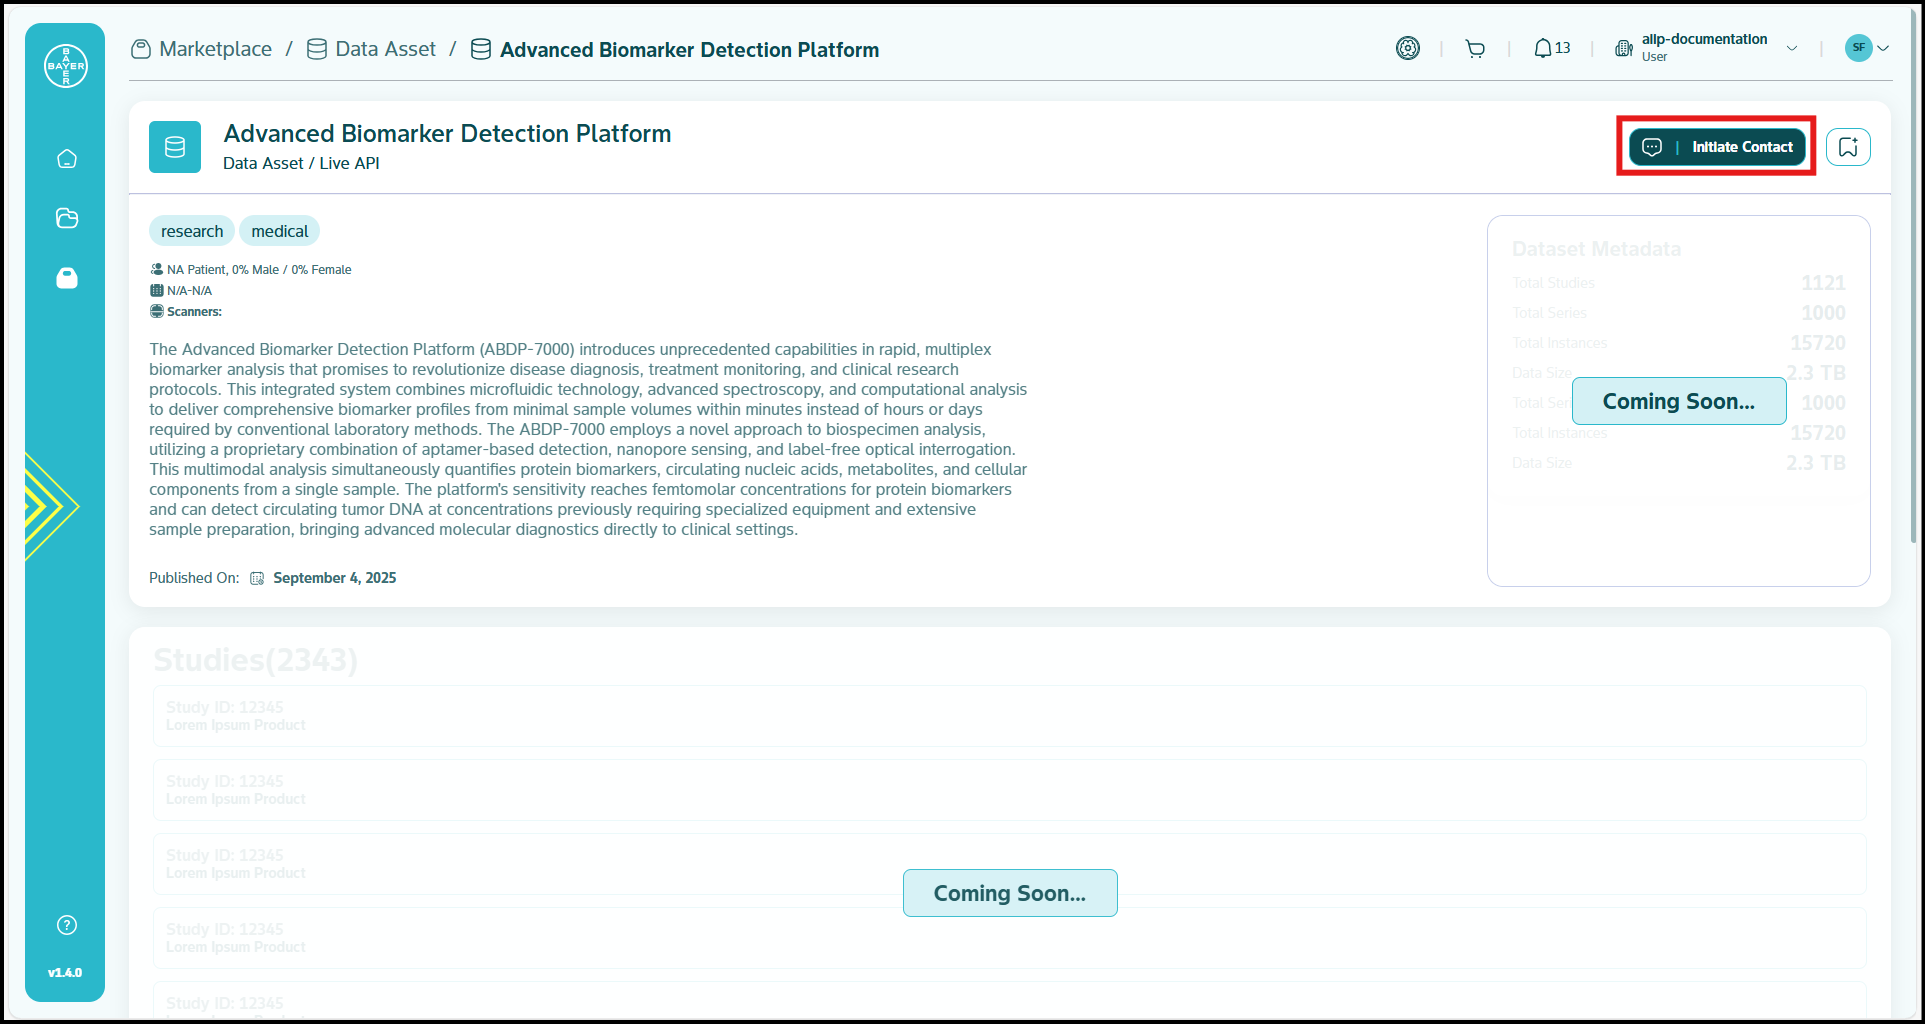Click the database icon beside the platform title

coord(174,146)
